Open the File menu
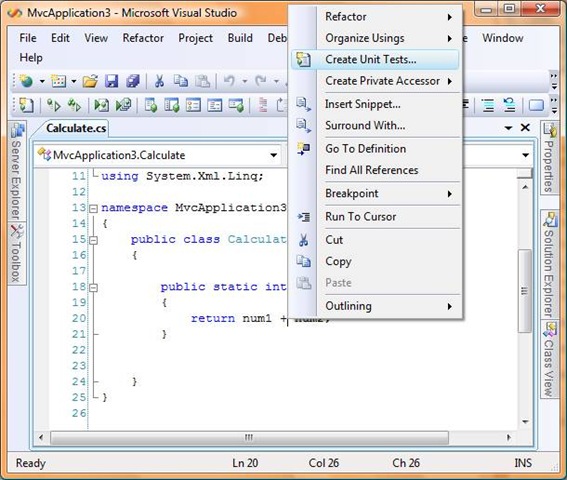The image size is (567, 480). click(28, 38)
